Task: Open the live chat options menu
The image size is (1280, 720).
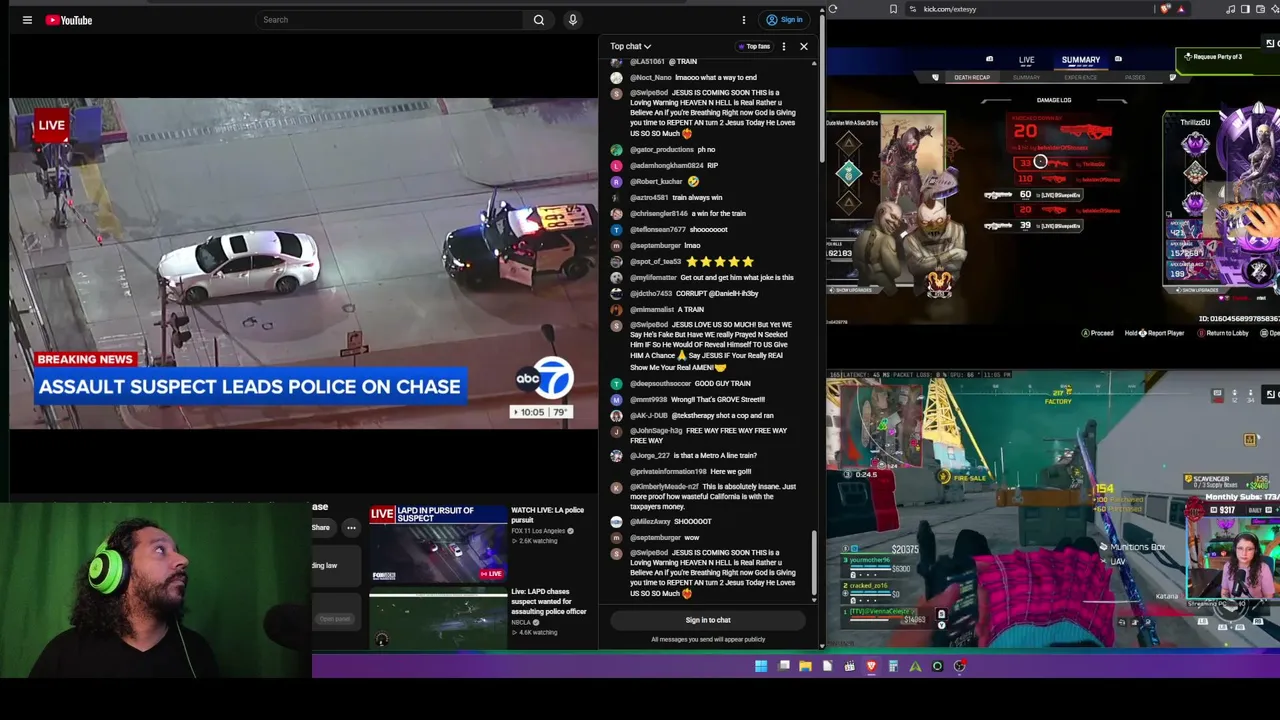Action: [x=784, y=46]
